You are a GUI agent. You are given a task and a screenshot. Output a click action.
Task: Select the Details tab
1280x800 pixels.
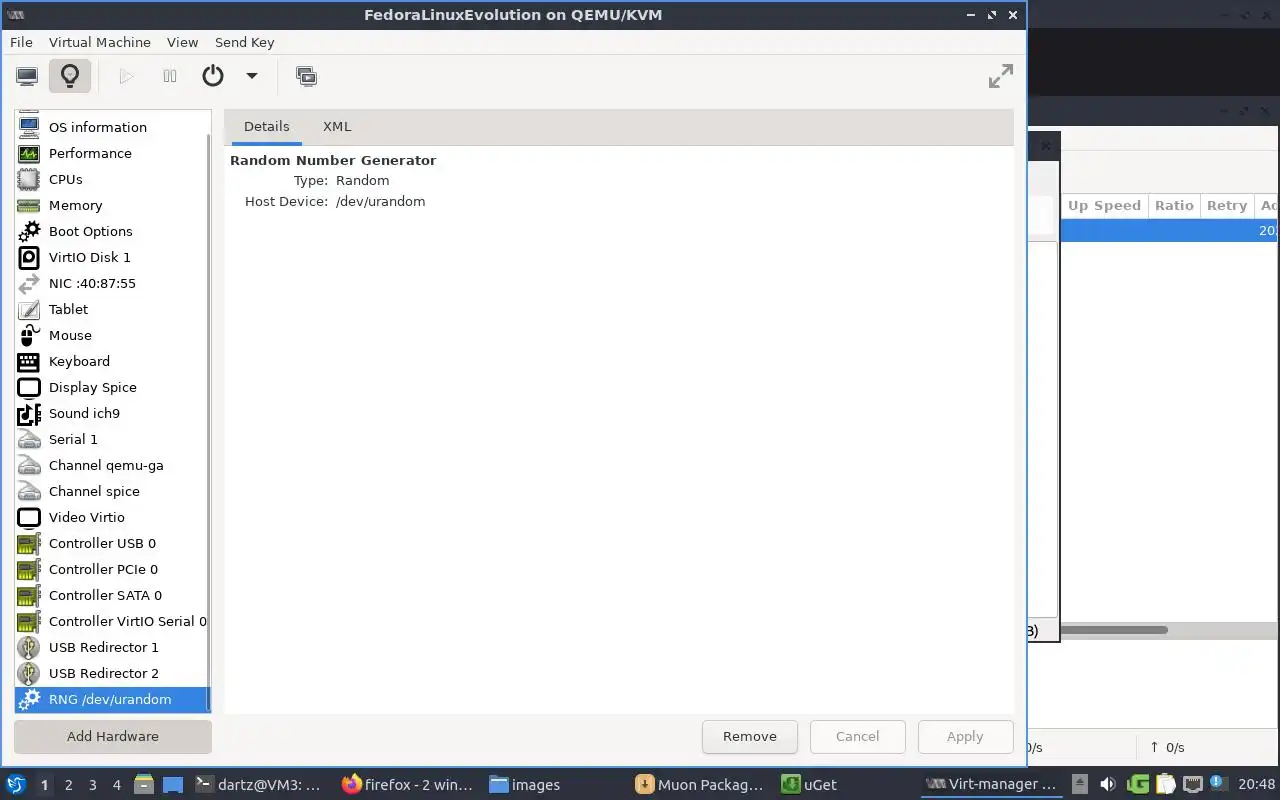267,127
